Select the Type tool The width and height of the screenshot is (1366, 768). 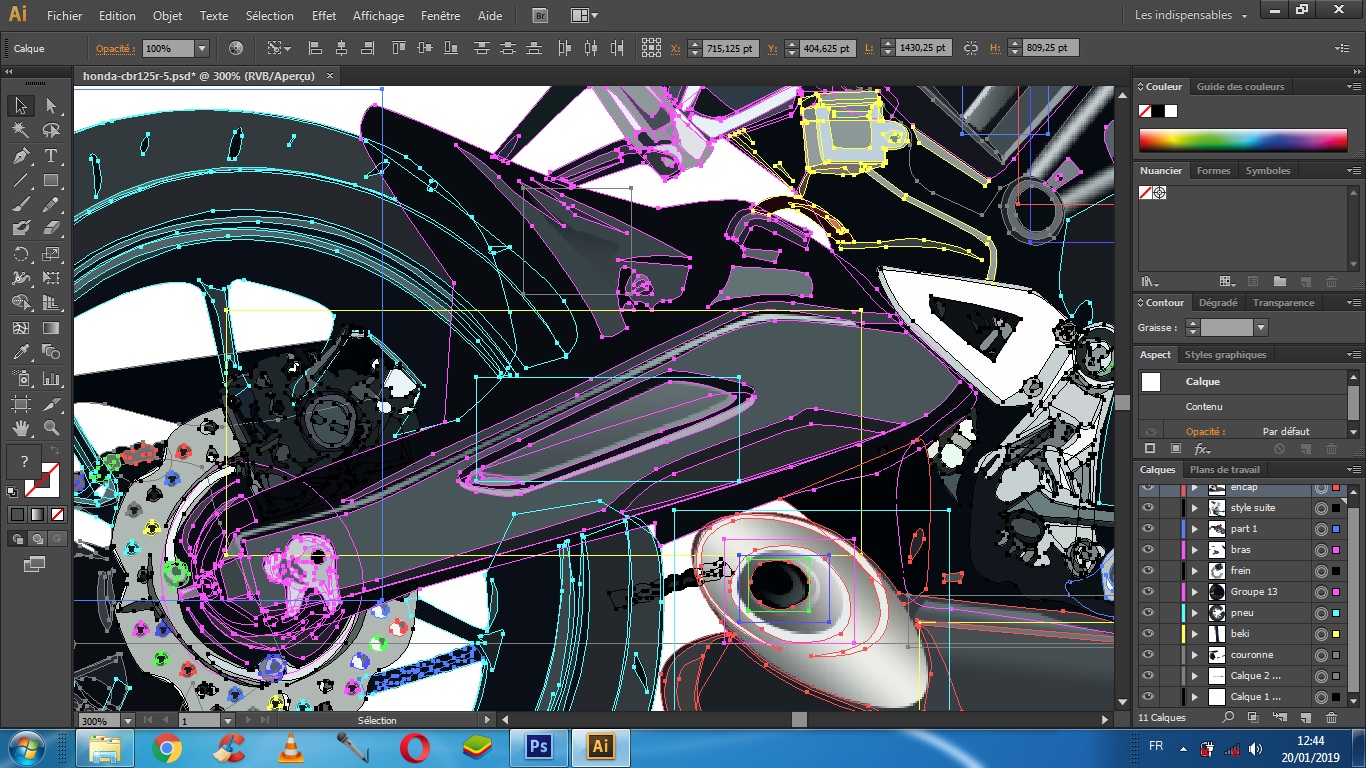[51, 156]
